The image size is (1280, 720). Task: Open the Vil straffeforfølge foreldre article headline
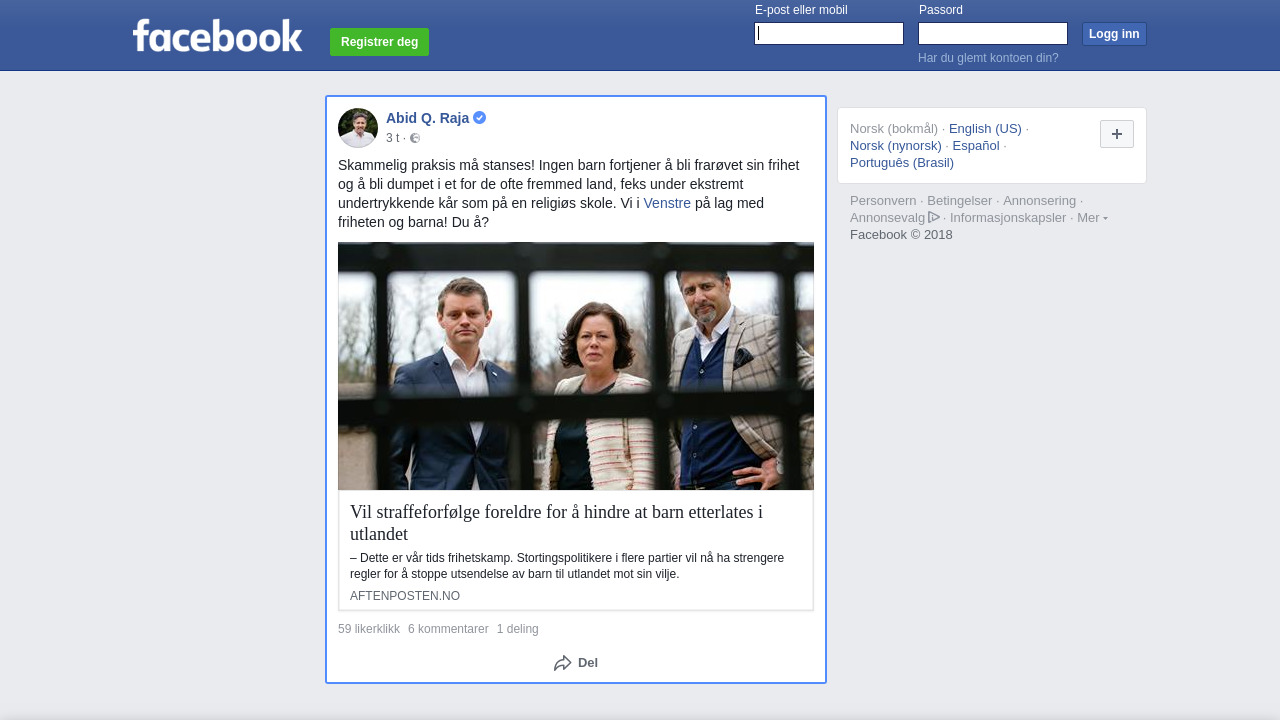coord(556,523)
